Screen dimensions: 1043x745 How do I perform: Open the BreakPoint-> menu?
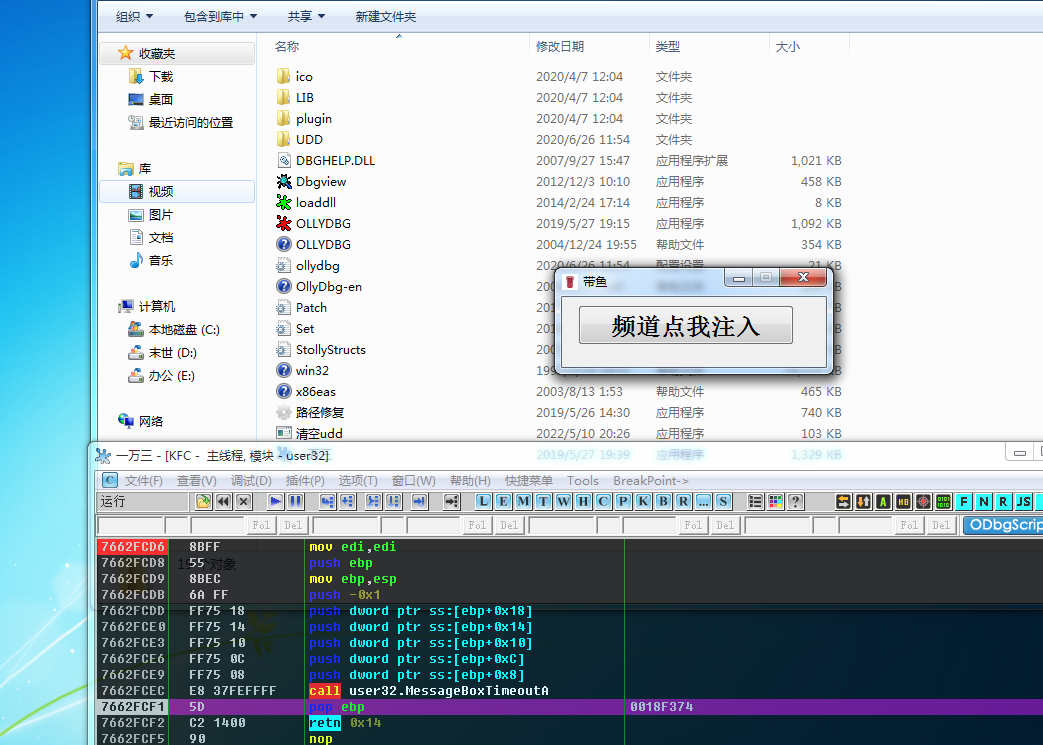651,480
